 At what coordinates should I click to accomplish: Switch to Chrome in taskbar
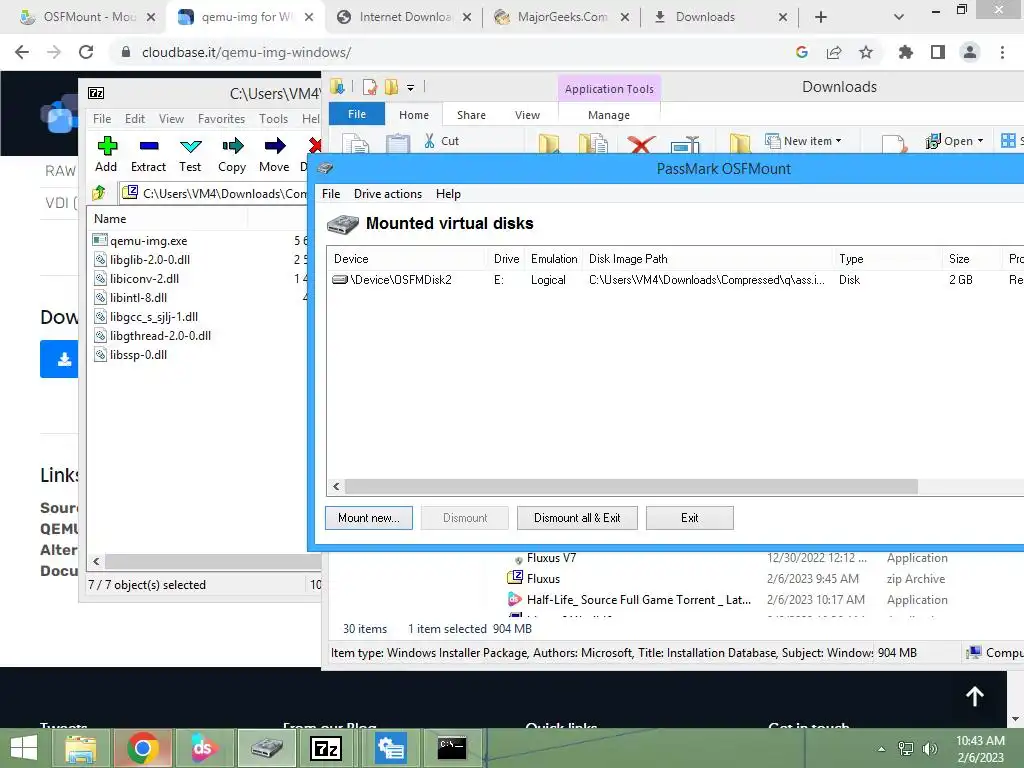pyautogui.click(x=142, y=748)
